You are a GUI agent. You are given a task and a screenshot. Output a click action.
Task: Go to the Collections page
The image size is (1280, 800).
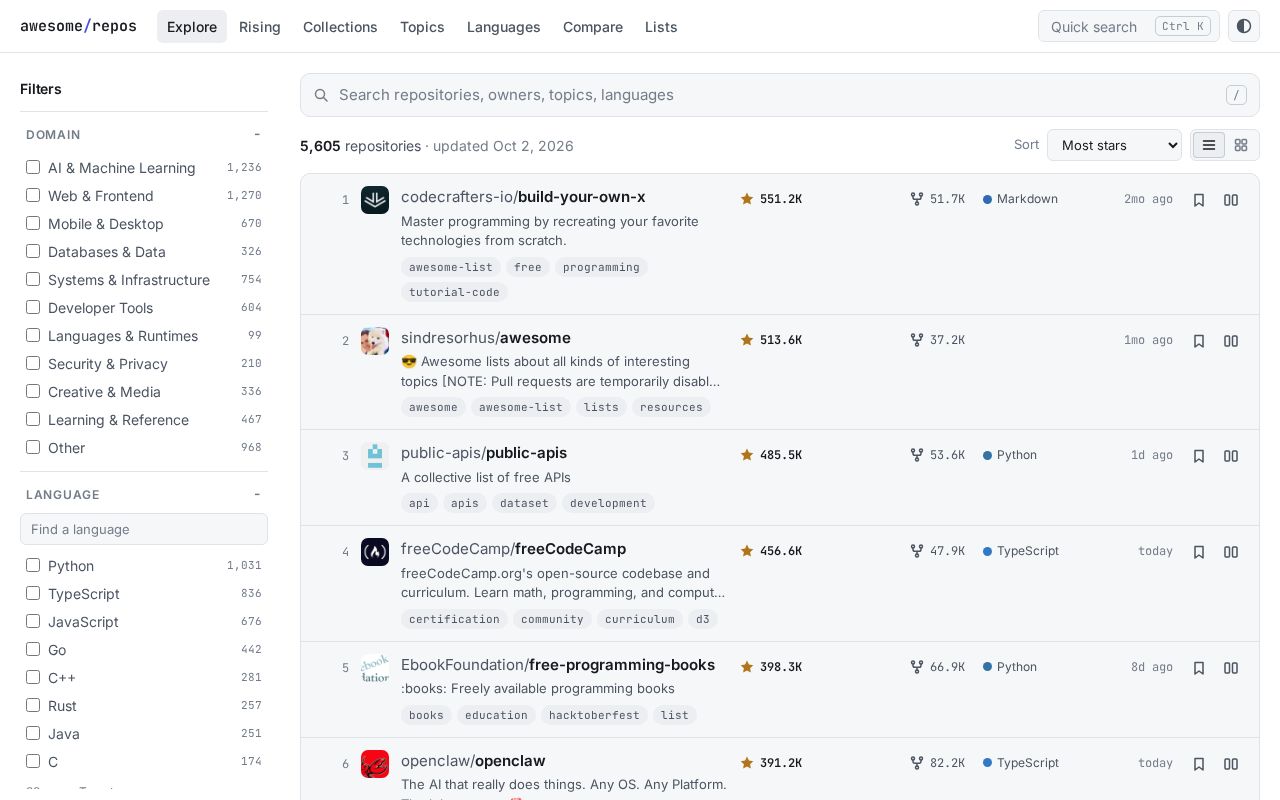click(340, 27)
